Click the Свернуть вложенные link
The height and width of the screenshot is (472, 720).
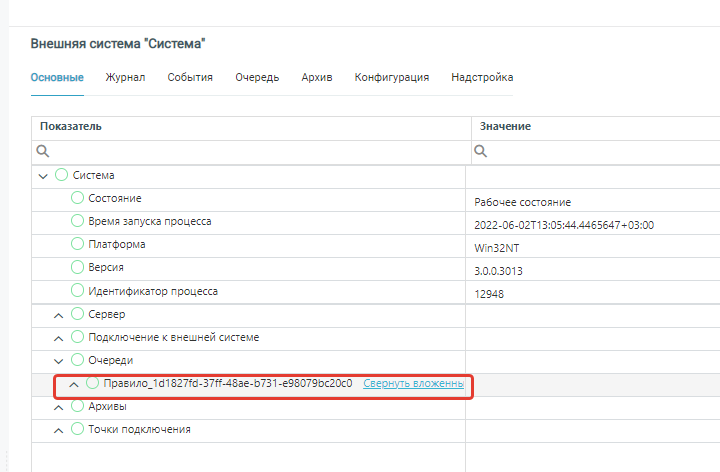pyautogui.click(x=413, y=383)
